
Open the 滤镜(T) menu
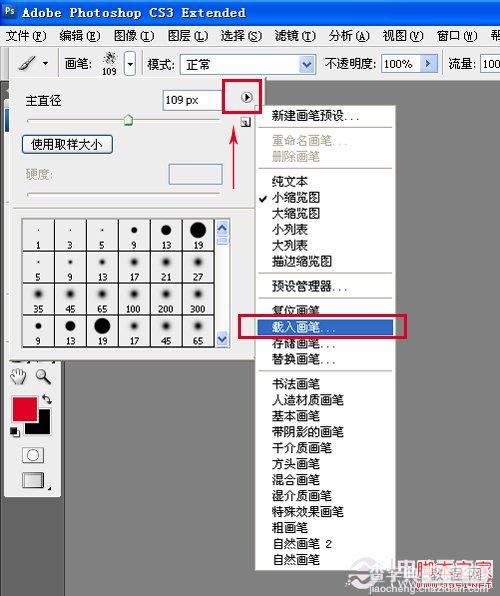coord(295,36)
